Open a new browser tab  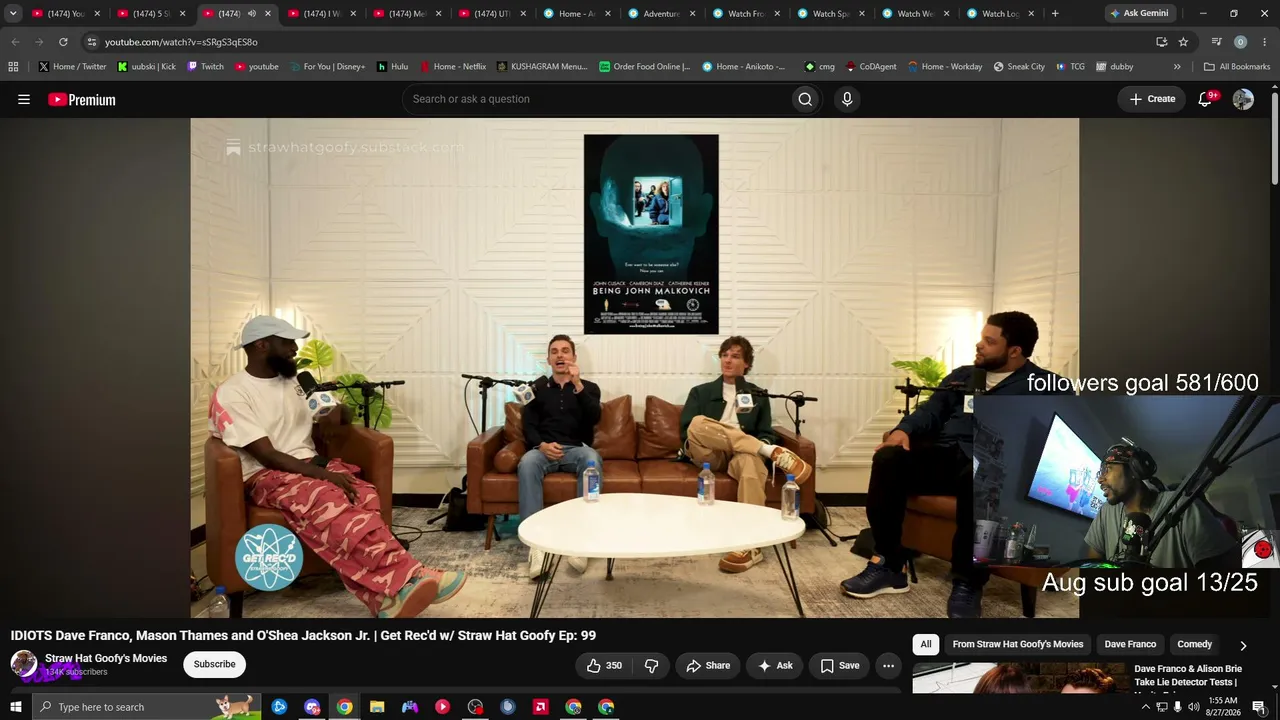pos(1055,14)
